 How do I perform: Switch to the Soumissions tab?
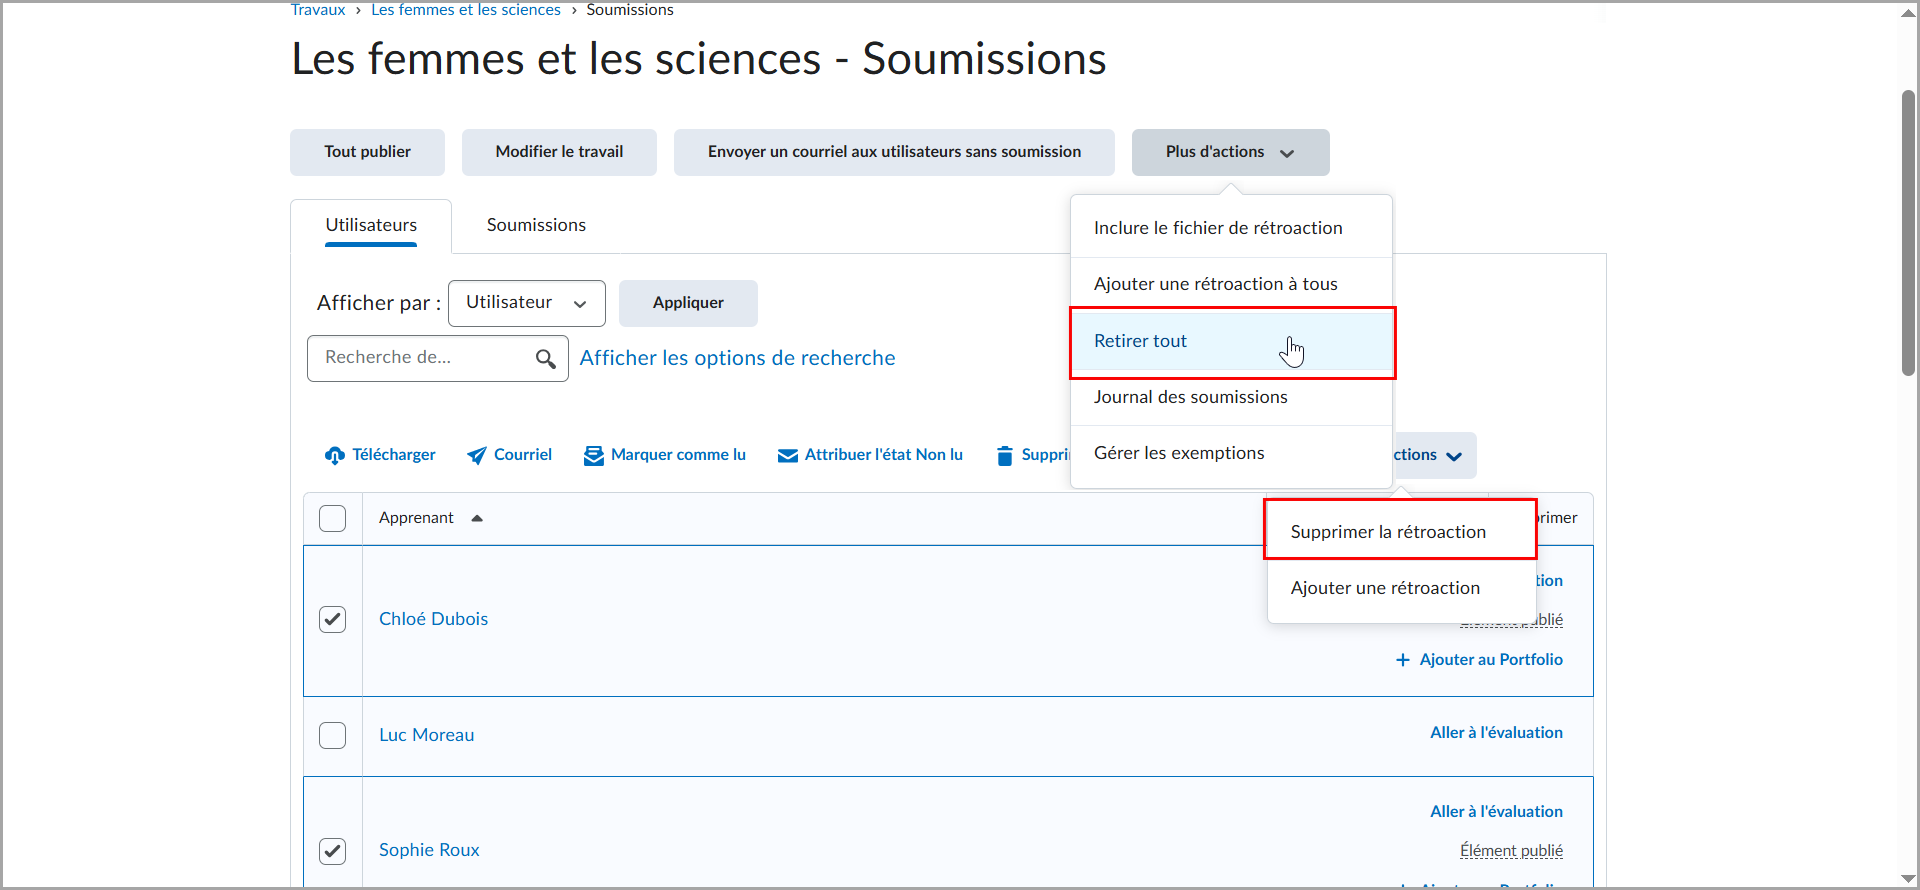click(536, 226)
